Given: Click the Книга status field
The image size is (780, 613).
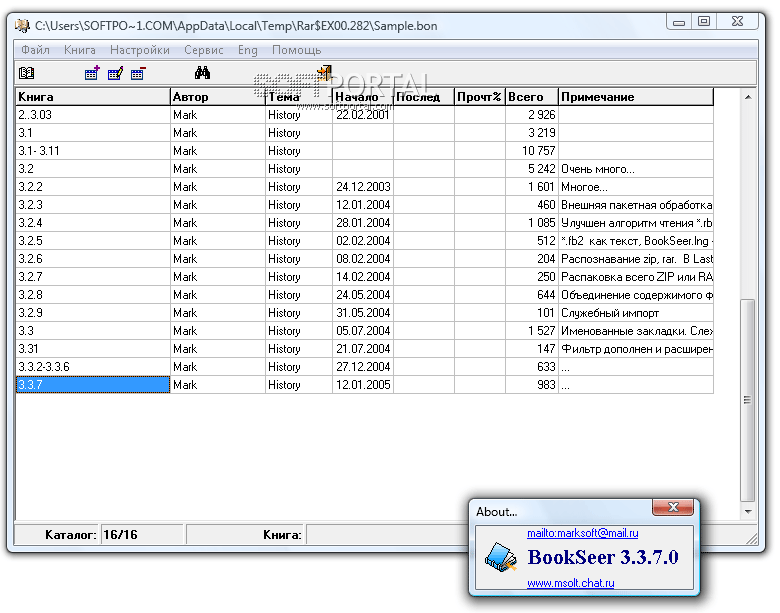Looking at the screenshot, I should (x=387, y=535).
